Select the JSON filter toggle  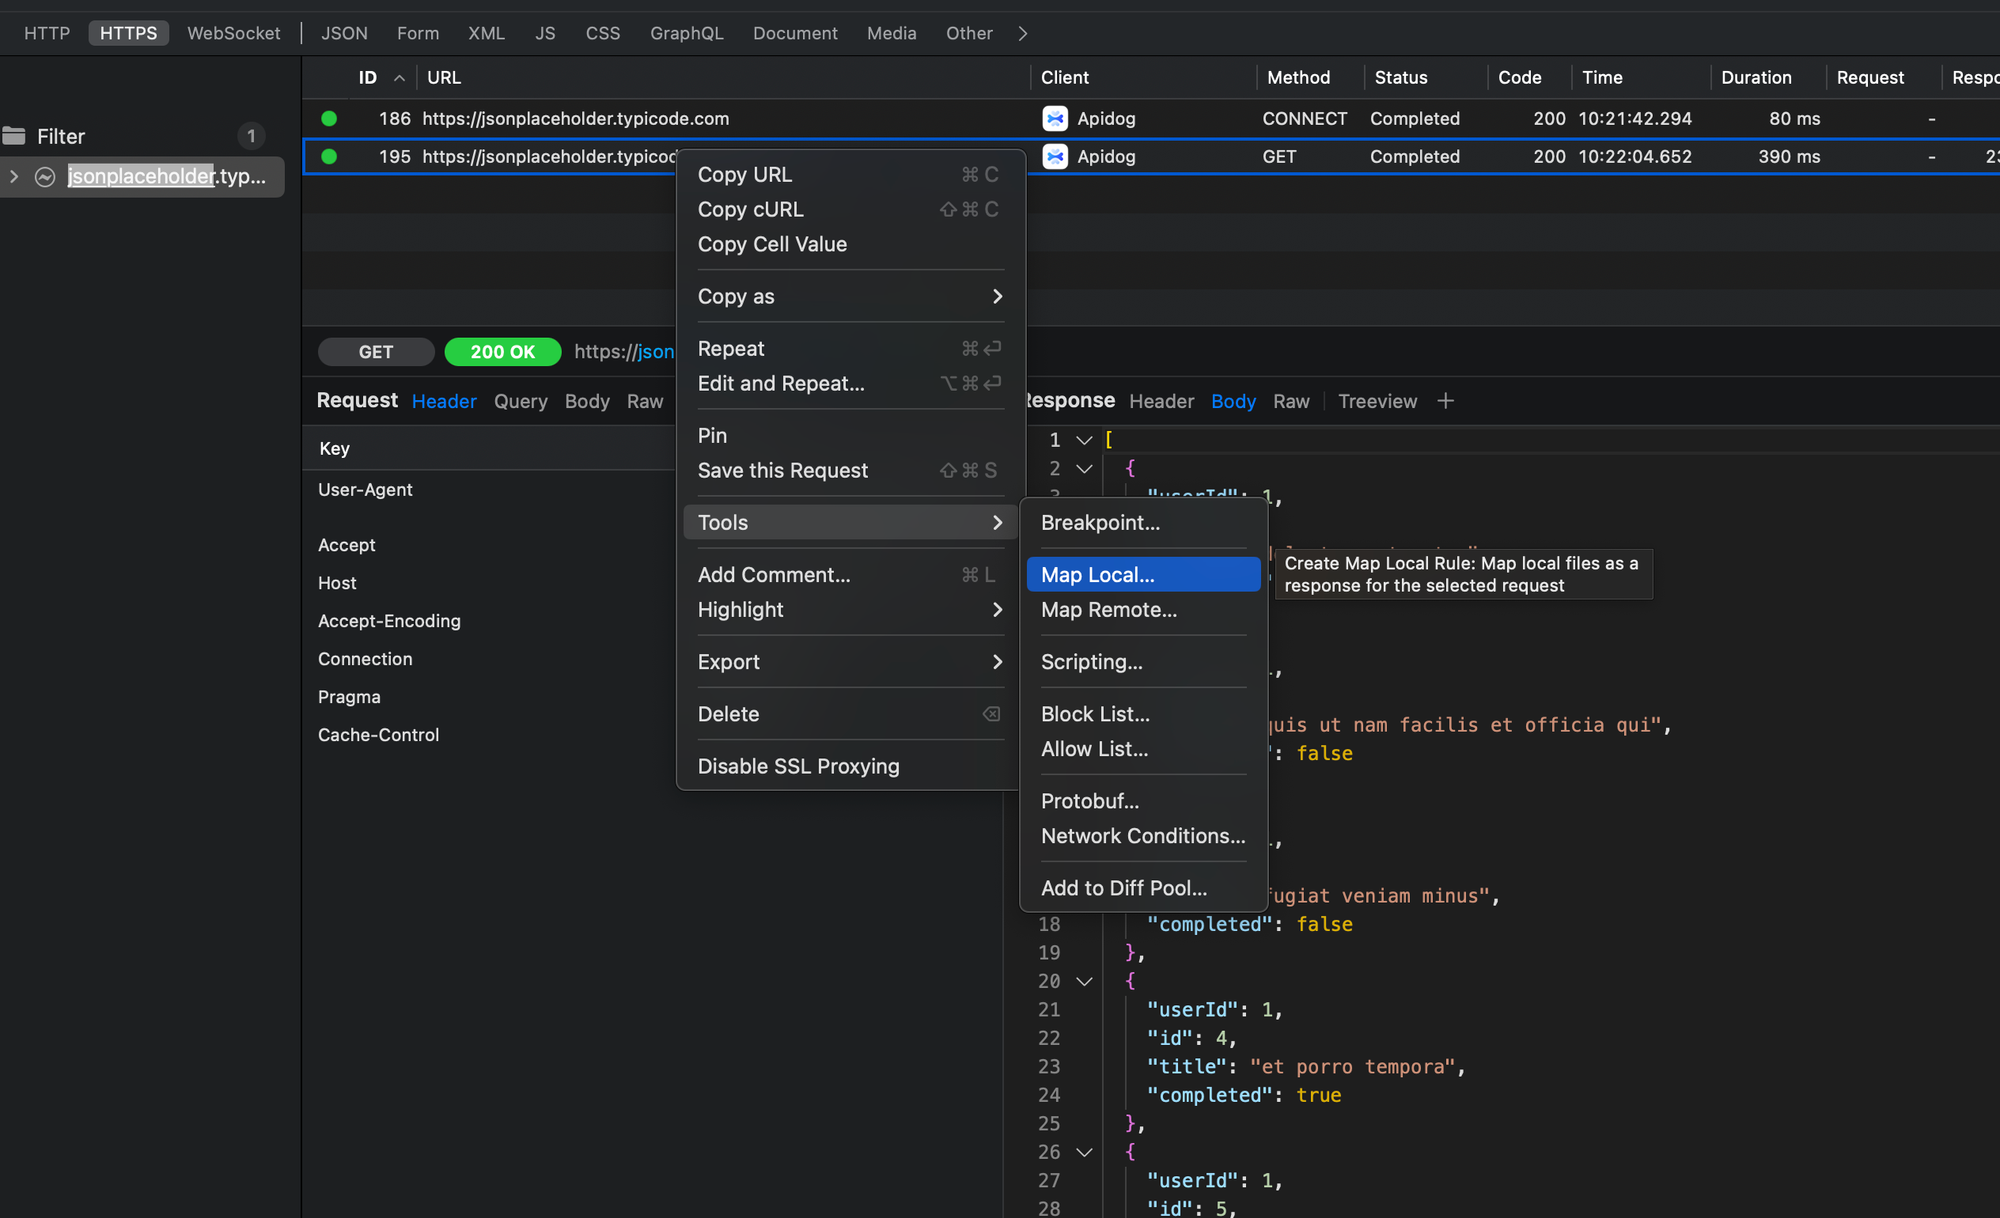click(344, 33)
